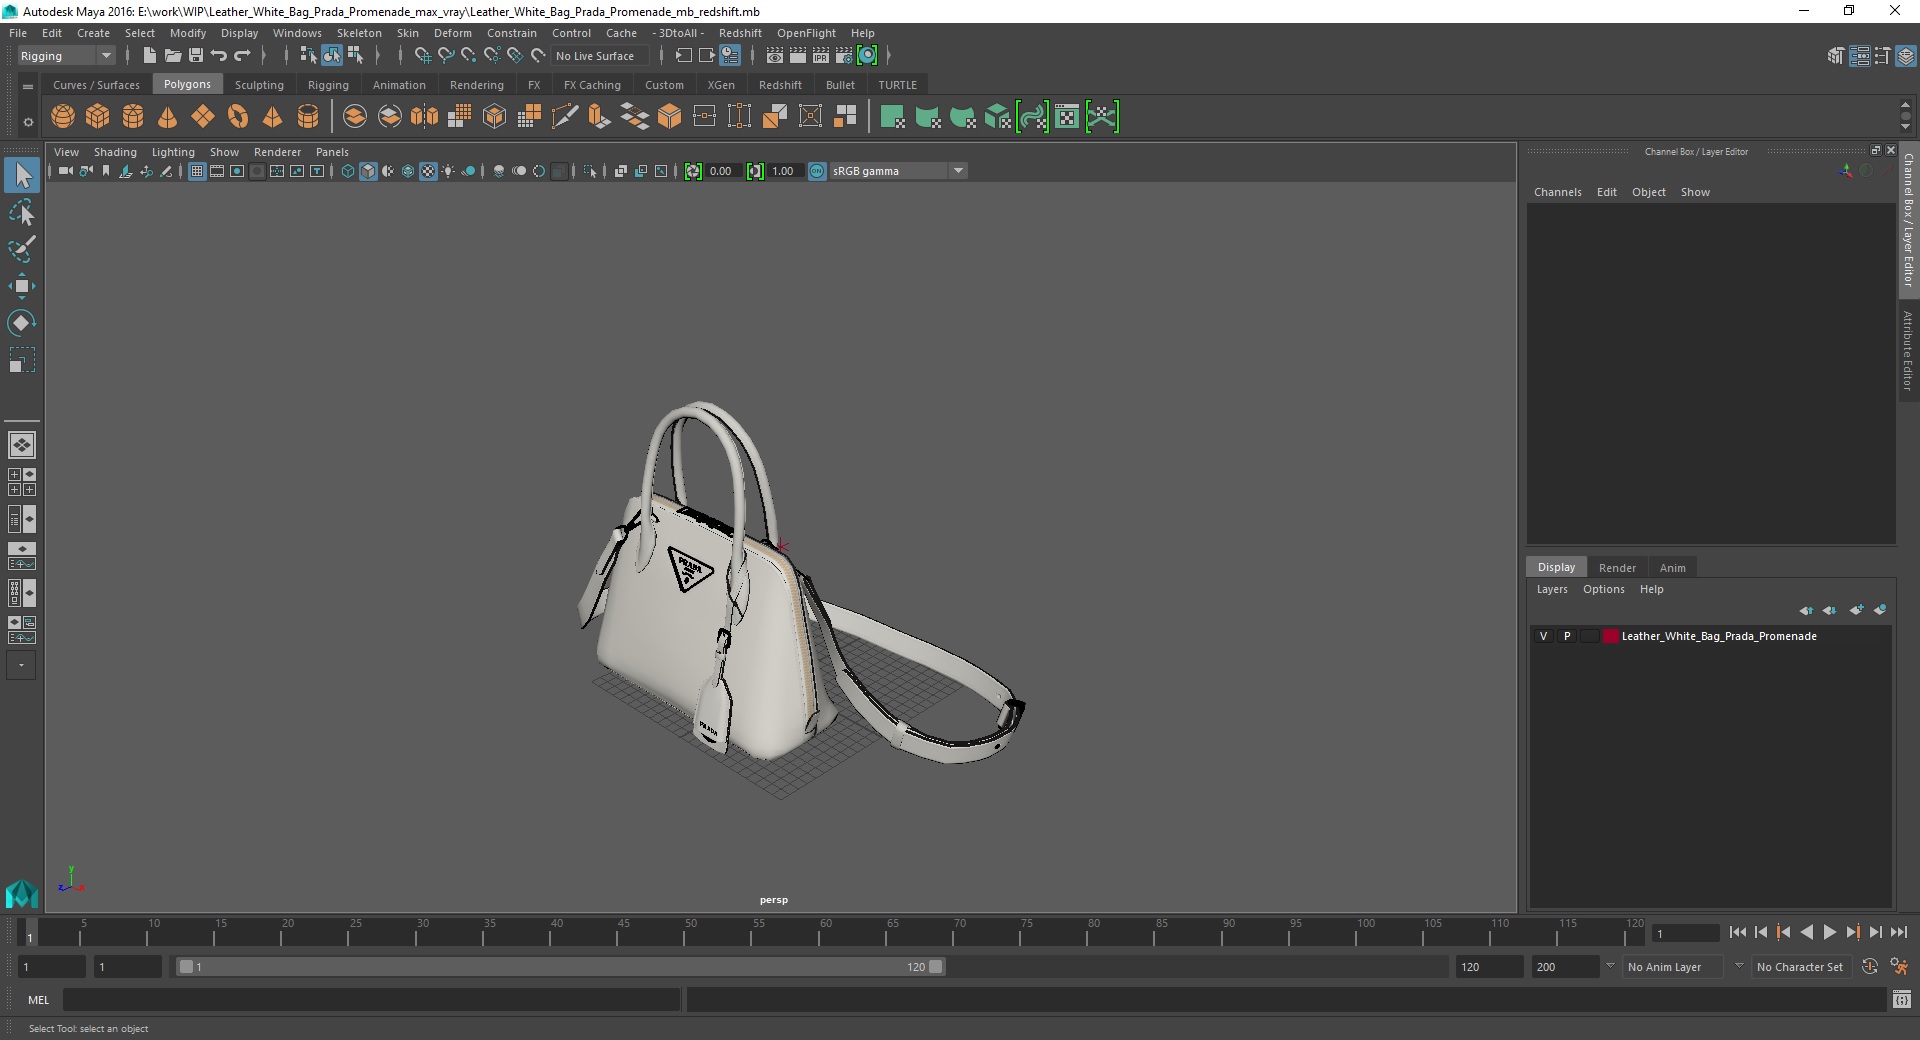Create a polygon pyramid from shelf
Screen dimensions: 1920x1040
click(273, 117)
